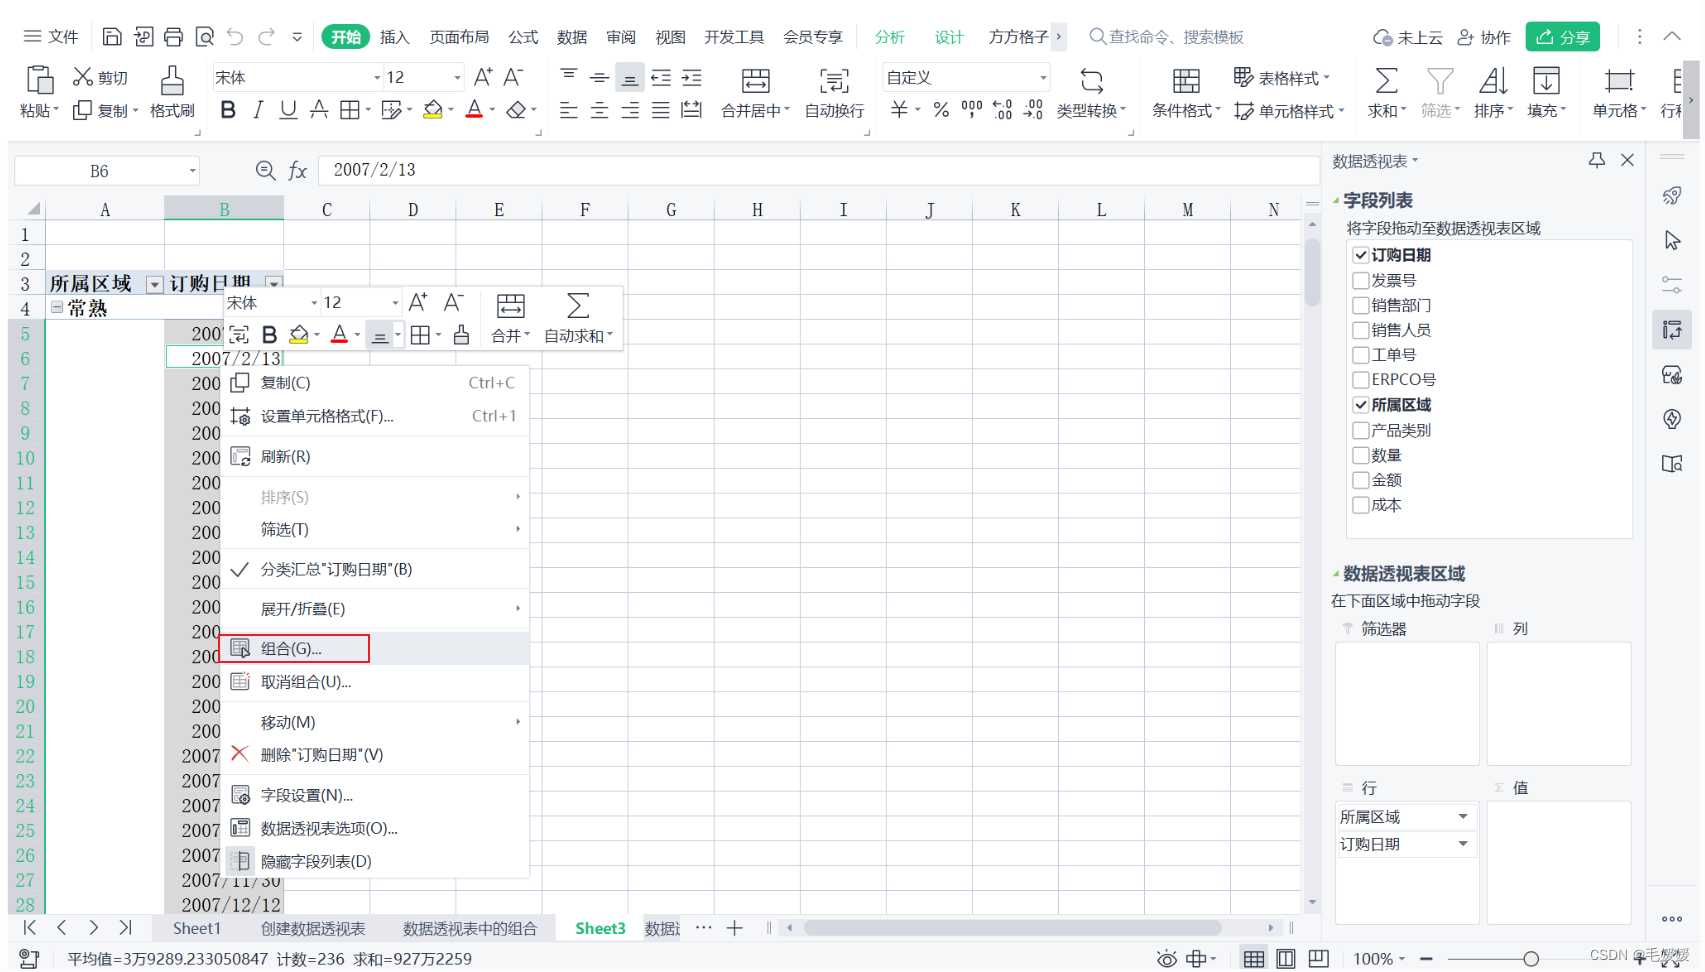Click the Sort icon in ribbon
1705x972 pixels.
[x=1493, y=80]
